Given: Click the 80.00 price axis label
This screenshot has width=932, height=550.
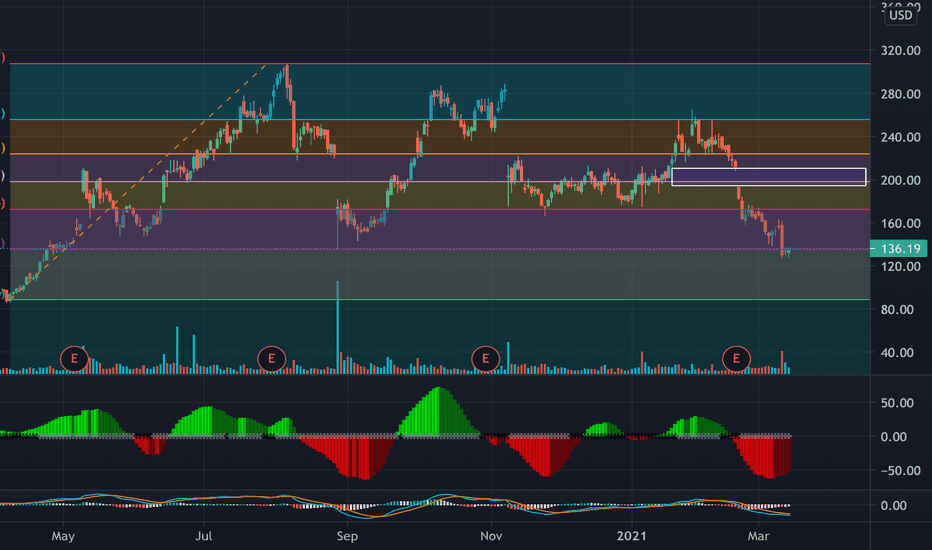Looking at the screenshot, I should pyautogui.click(x=897, y=310).
